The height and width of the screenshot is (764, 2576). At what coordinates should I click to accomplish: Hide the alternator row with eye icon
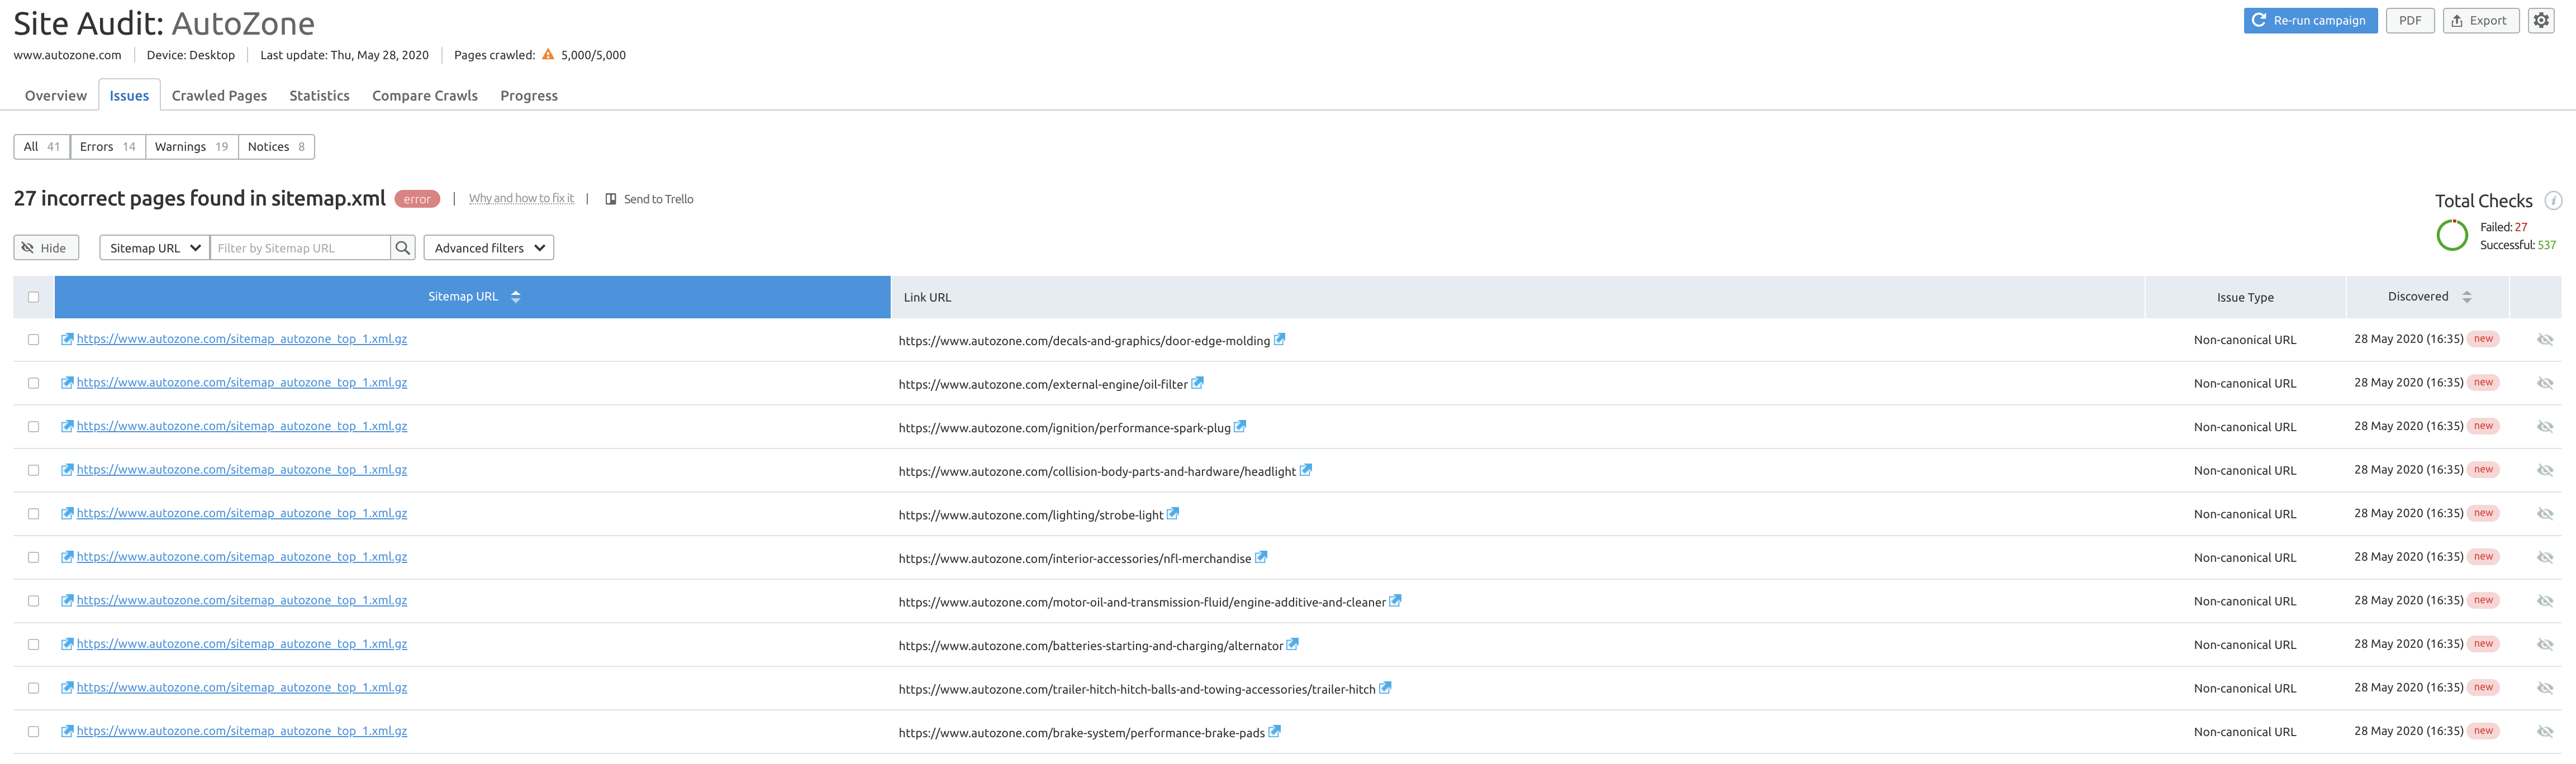pos(2545,645)
